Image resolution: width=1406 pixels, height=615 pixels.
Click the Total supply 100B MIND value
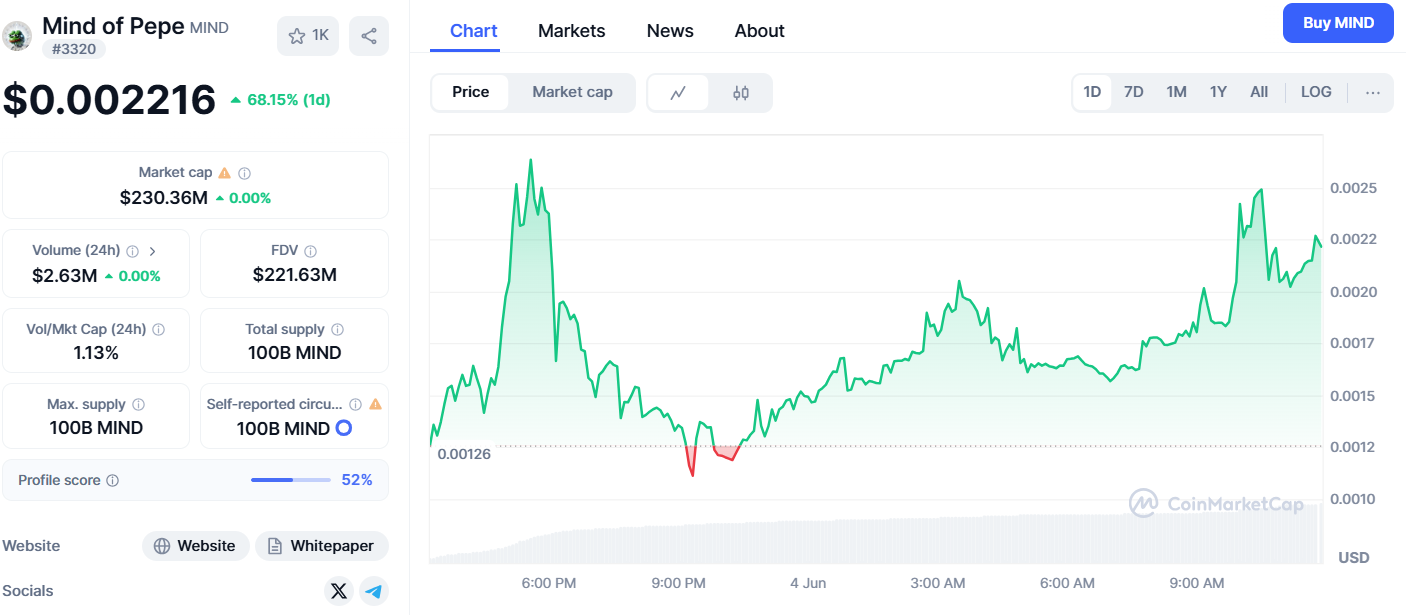tap(295, 353)
